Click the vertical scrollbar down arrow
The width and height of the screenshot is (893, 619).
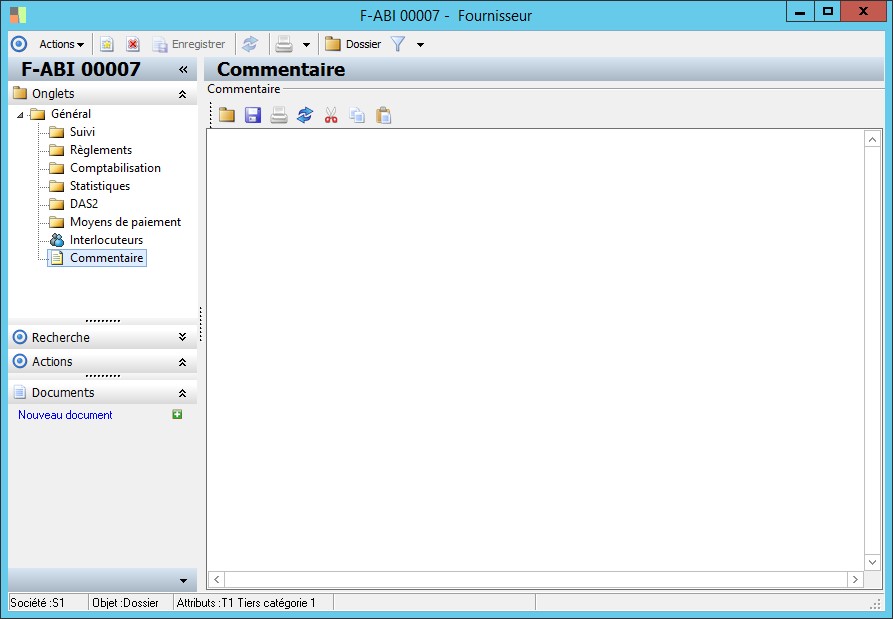872,562
